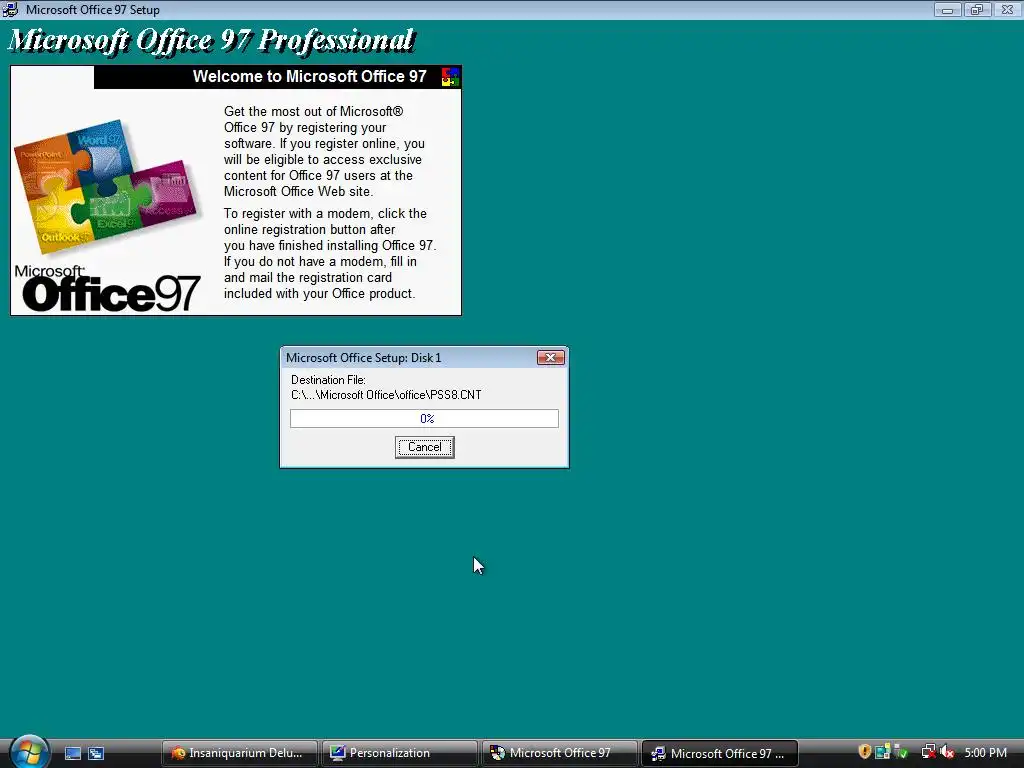Click the Microsoft Office97 logo text
Viewport: 1024px width, 768px height.
coord(107,288)
